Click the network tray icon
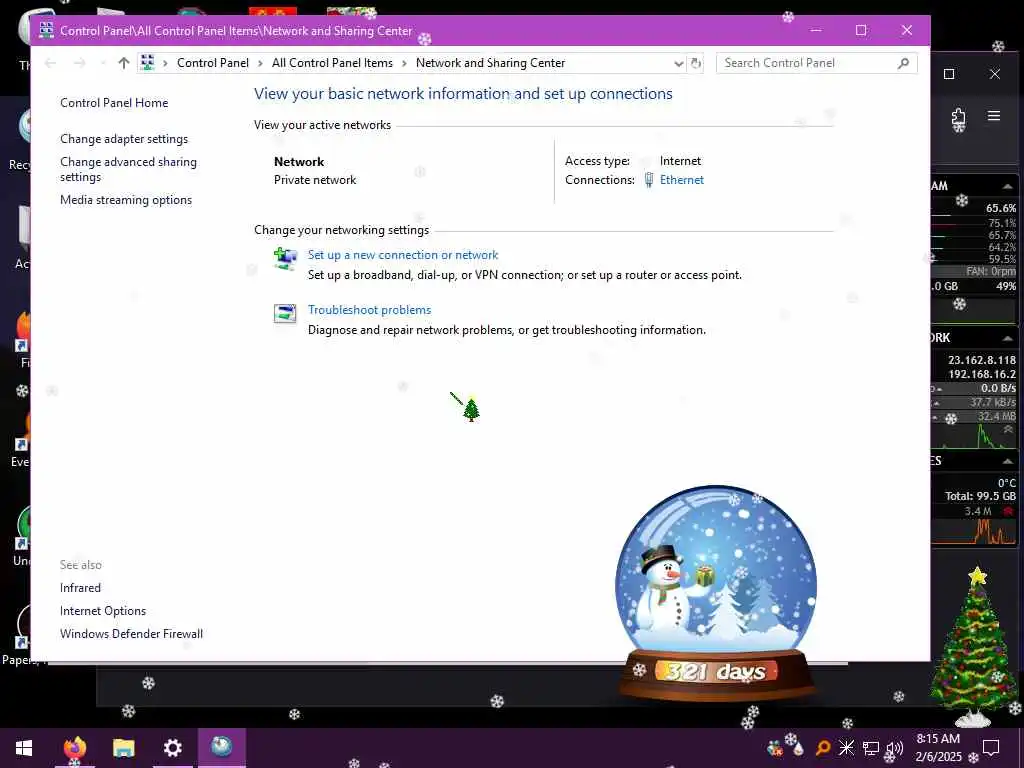 click(x=871, y=748)
